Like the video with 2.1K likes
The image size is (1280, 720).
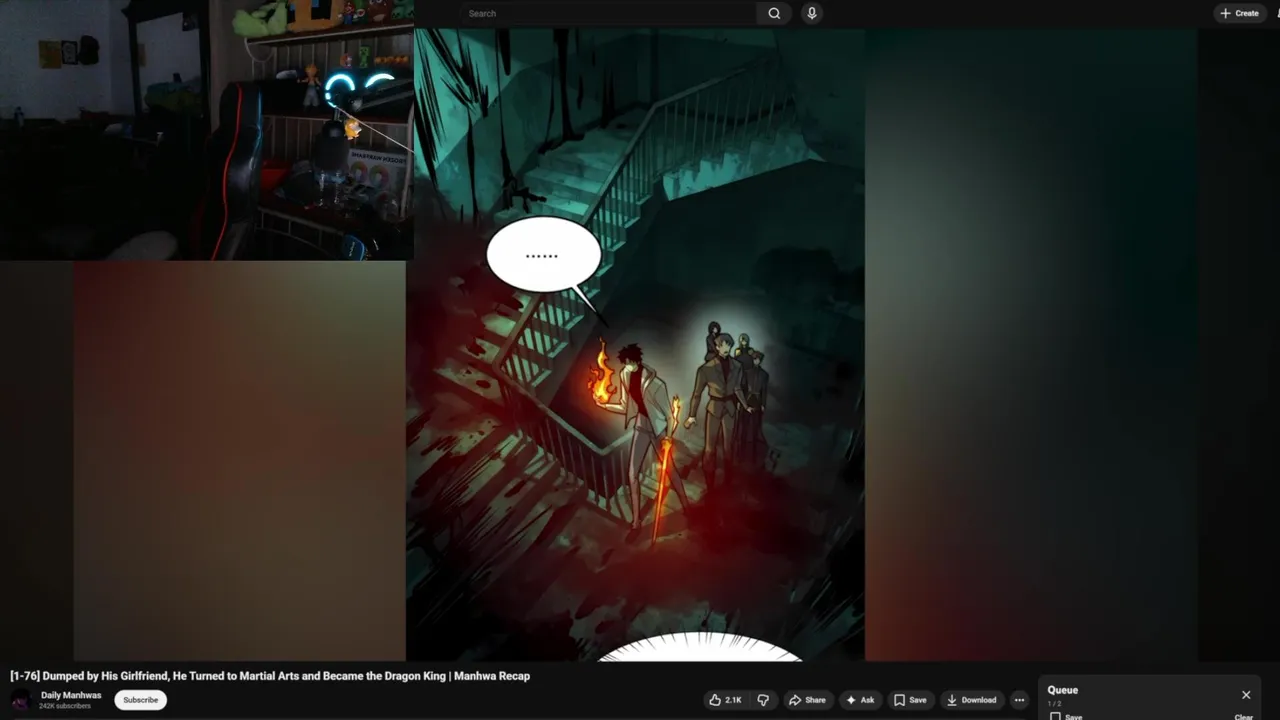726,700
